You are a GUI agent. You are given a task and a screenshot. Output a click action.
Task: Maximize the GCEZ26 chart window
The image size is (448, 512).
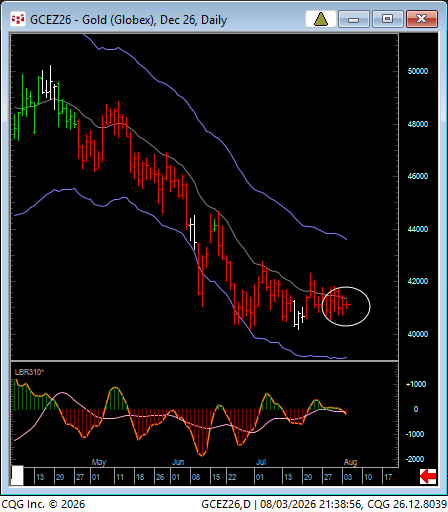[387, 19]
